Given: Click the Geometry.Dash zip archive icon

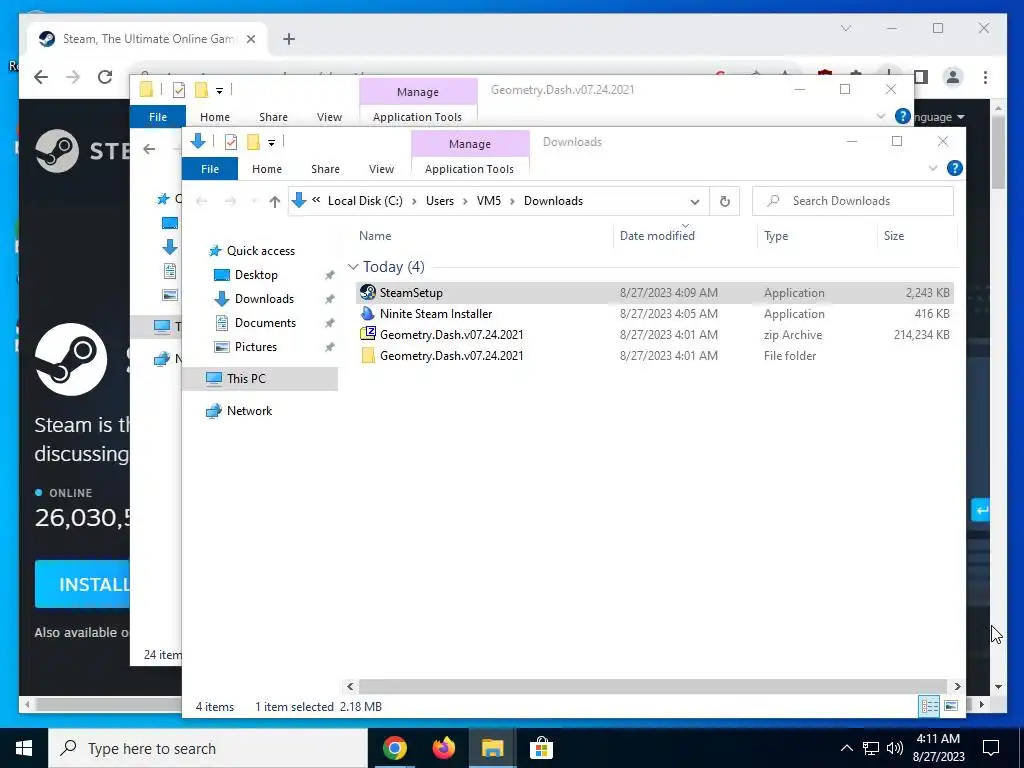Looking at the screenshot, I should click(368, 334).
